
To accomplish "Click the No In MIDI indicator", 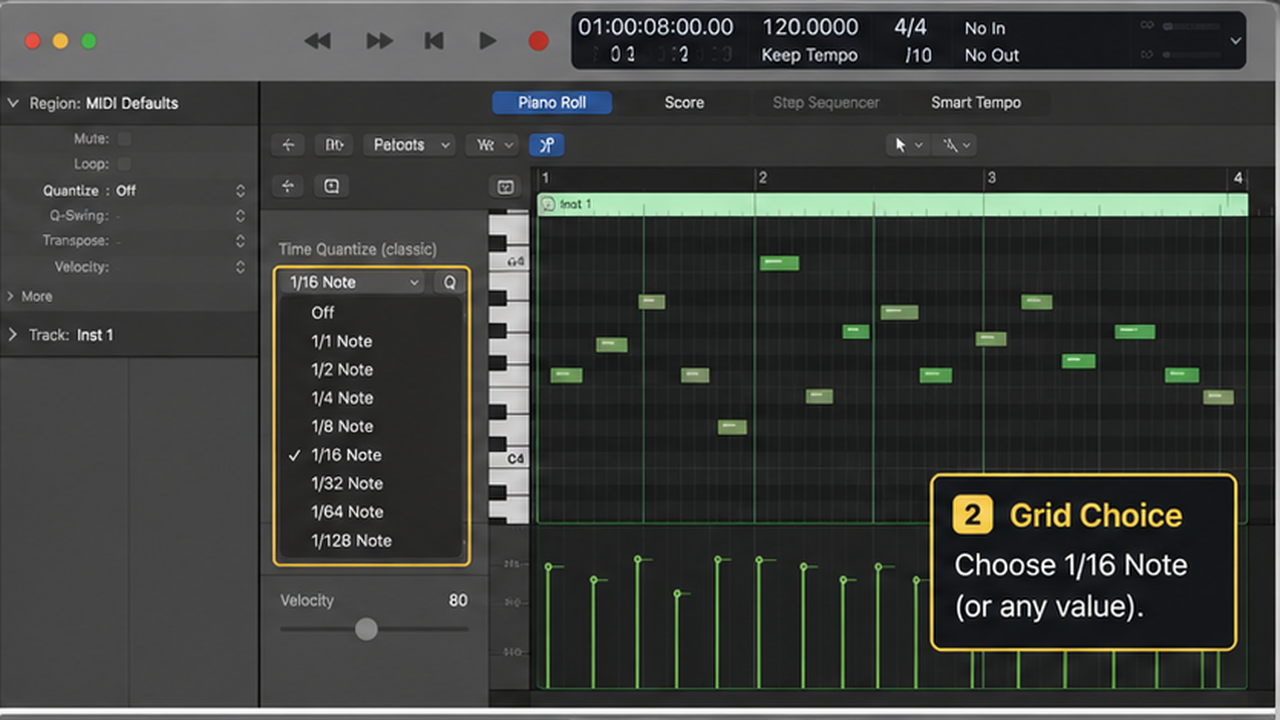I will pos(985,29).
